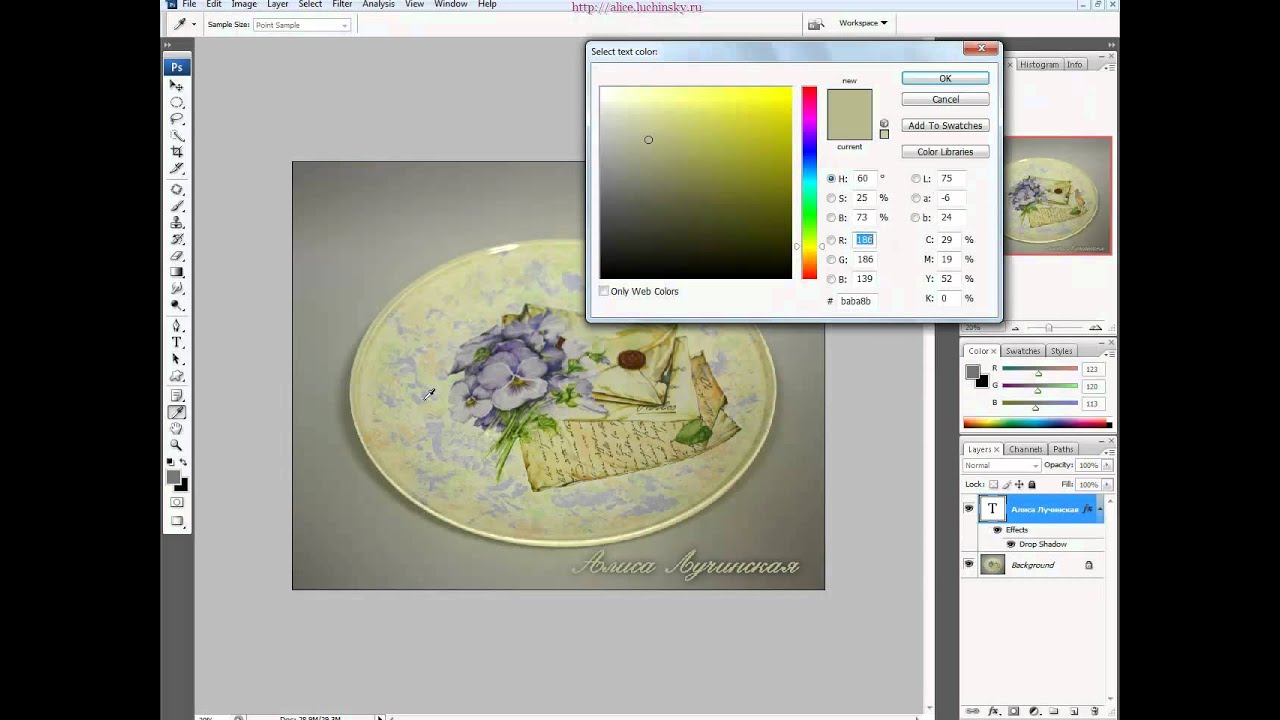
Task: Click the vertical hue spectrum slider
Action: pos(809,182)
